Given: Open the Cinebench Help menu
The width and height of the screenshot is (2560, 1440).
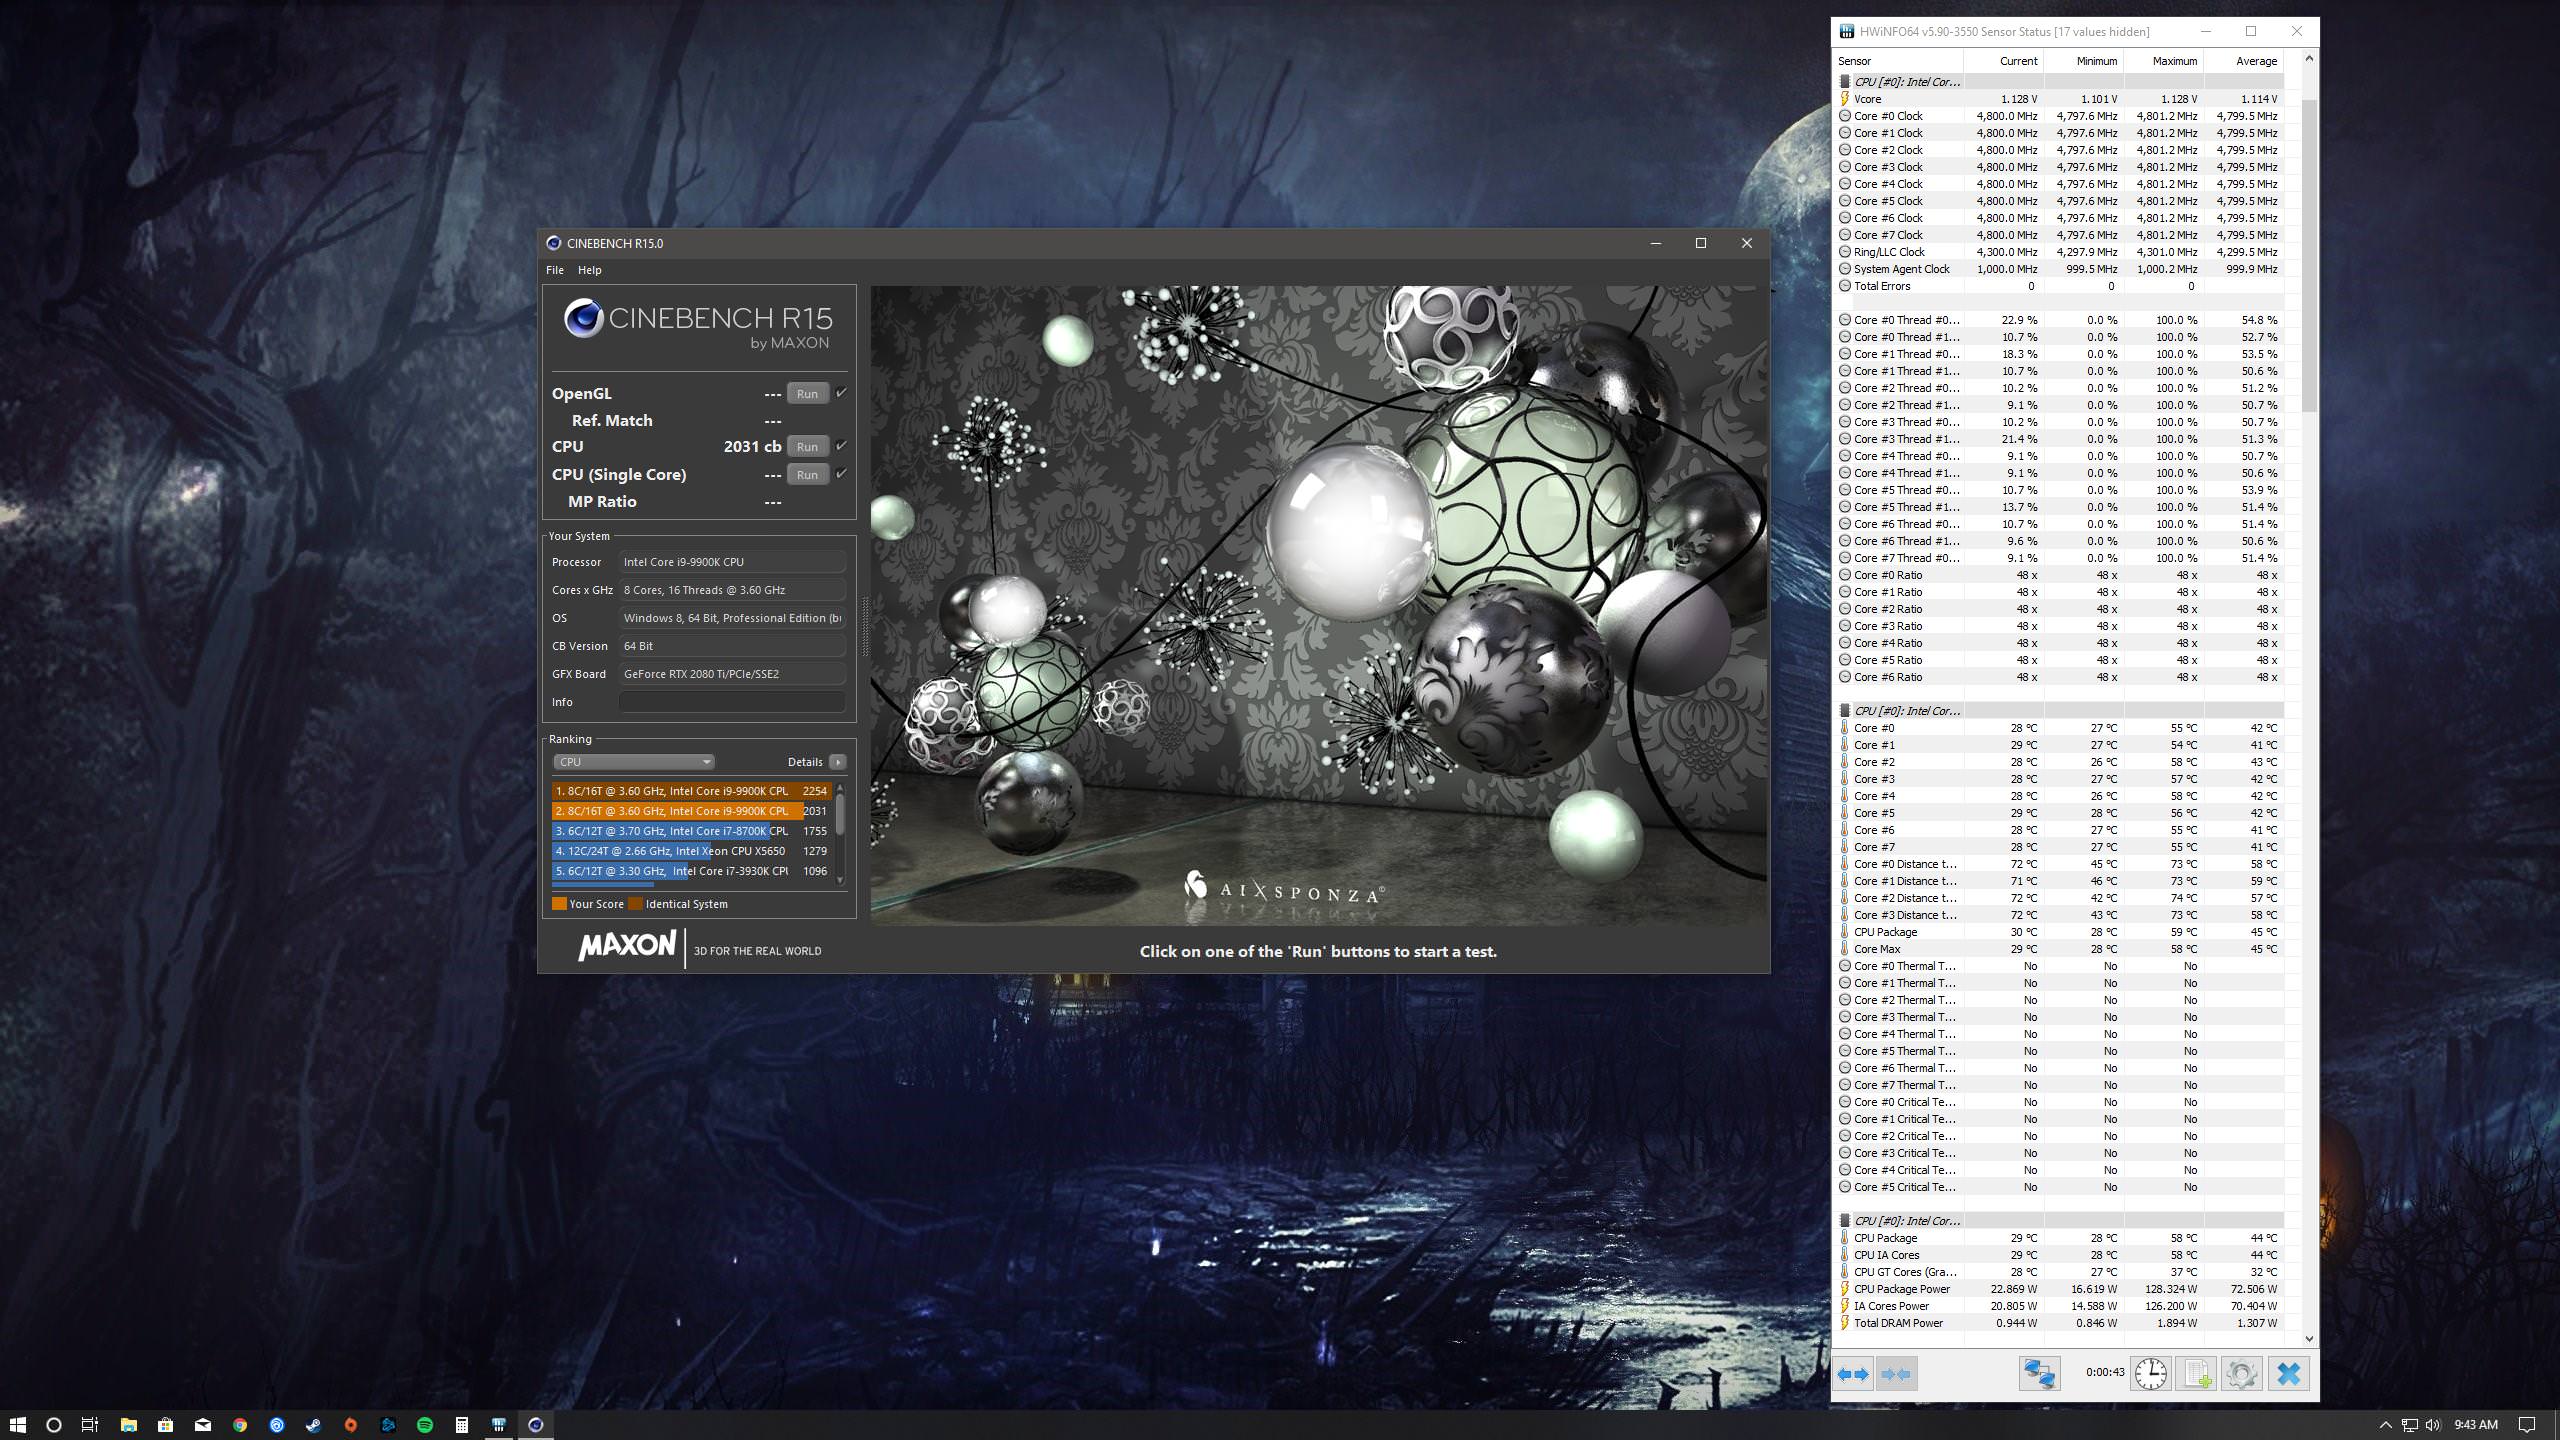Looking at the screenshot, I should (x=590, y=270).
